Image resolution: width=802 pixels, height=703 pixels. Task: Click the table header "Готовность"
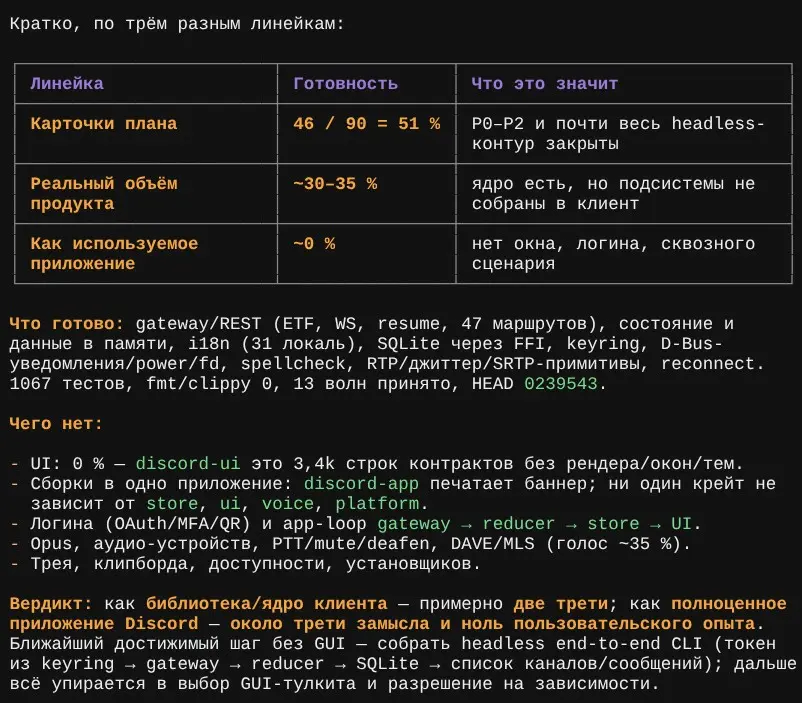click(x=345, y=83)
